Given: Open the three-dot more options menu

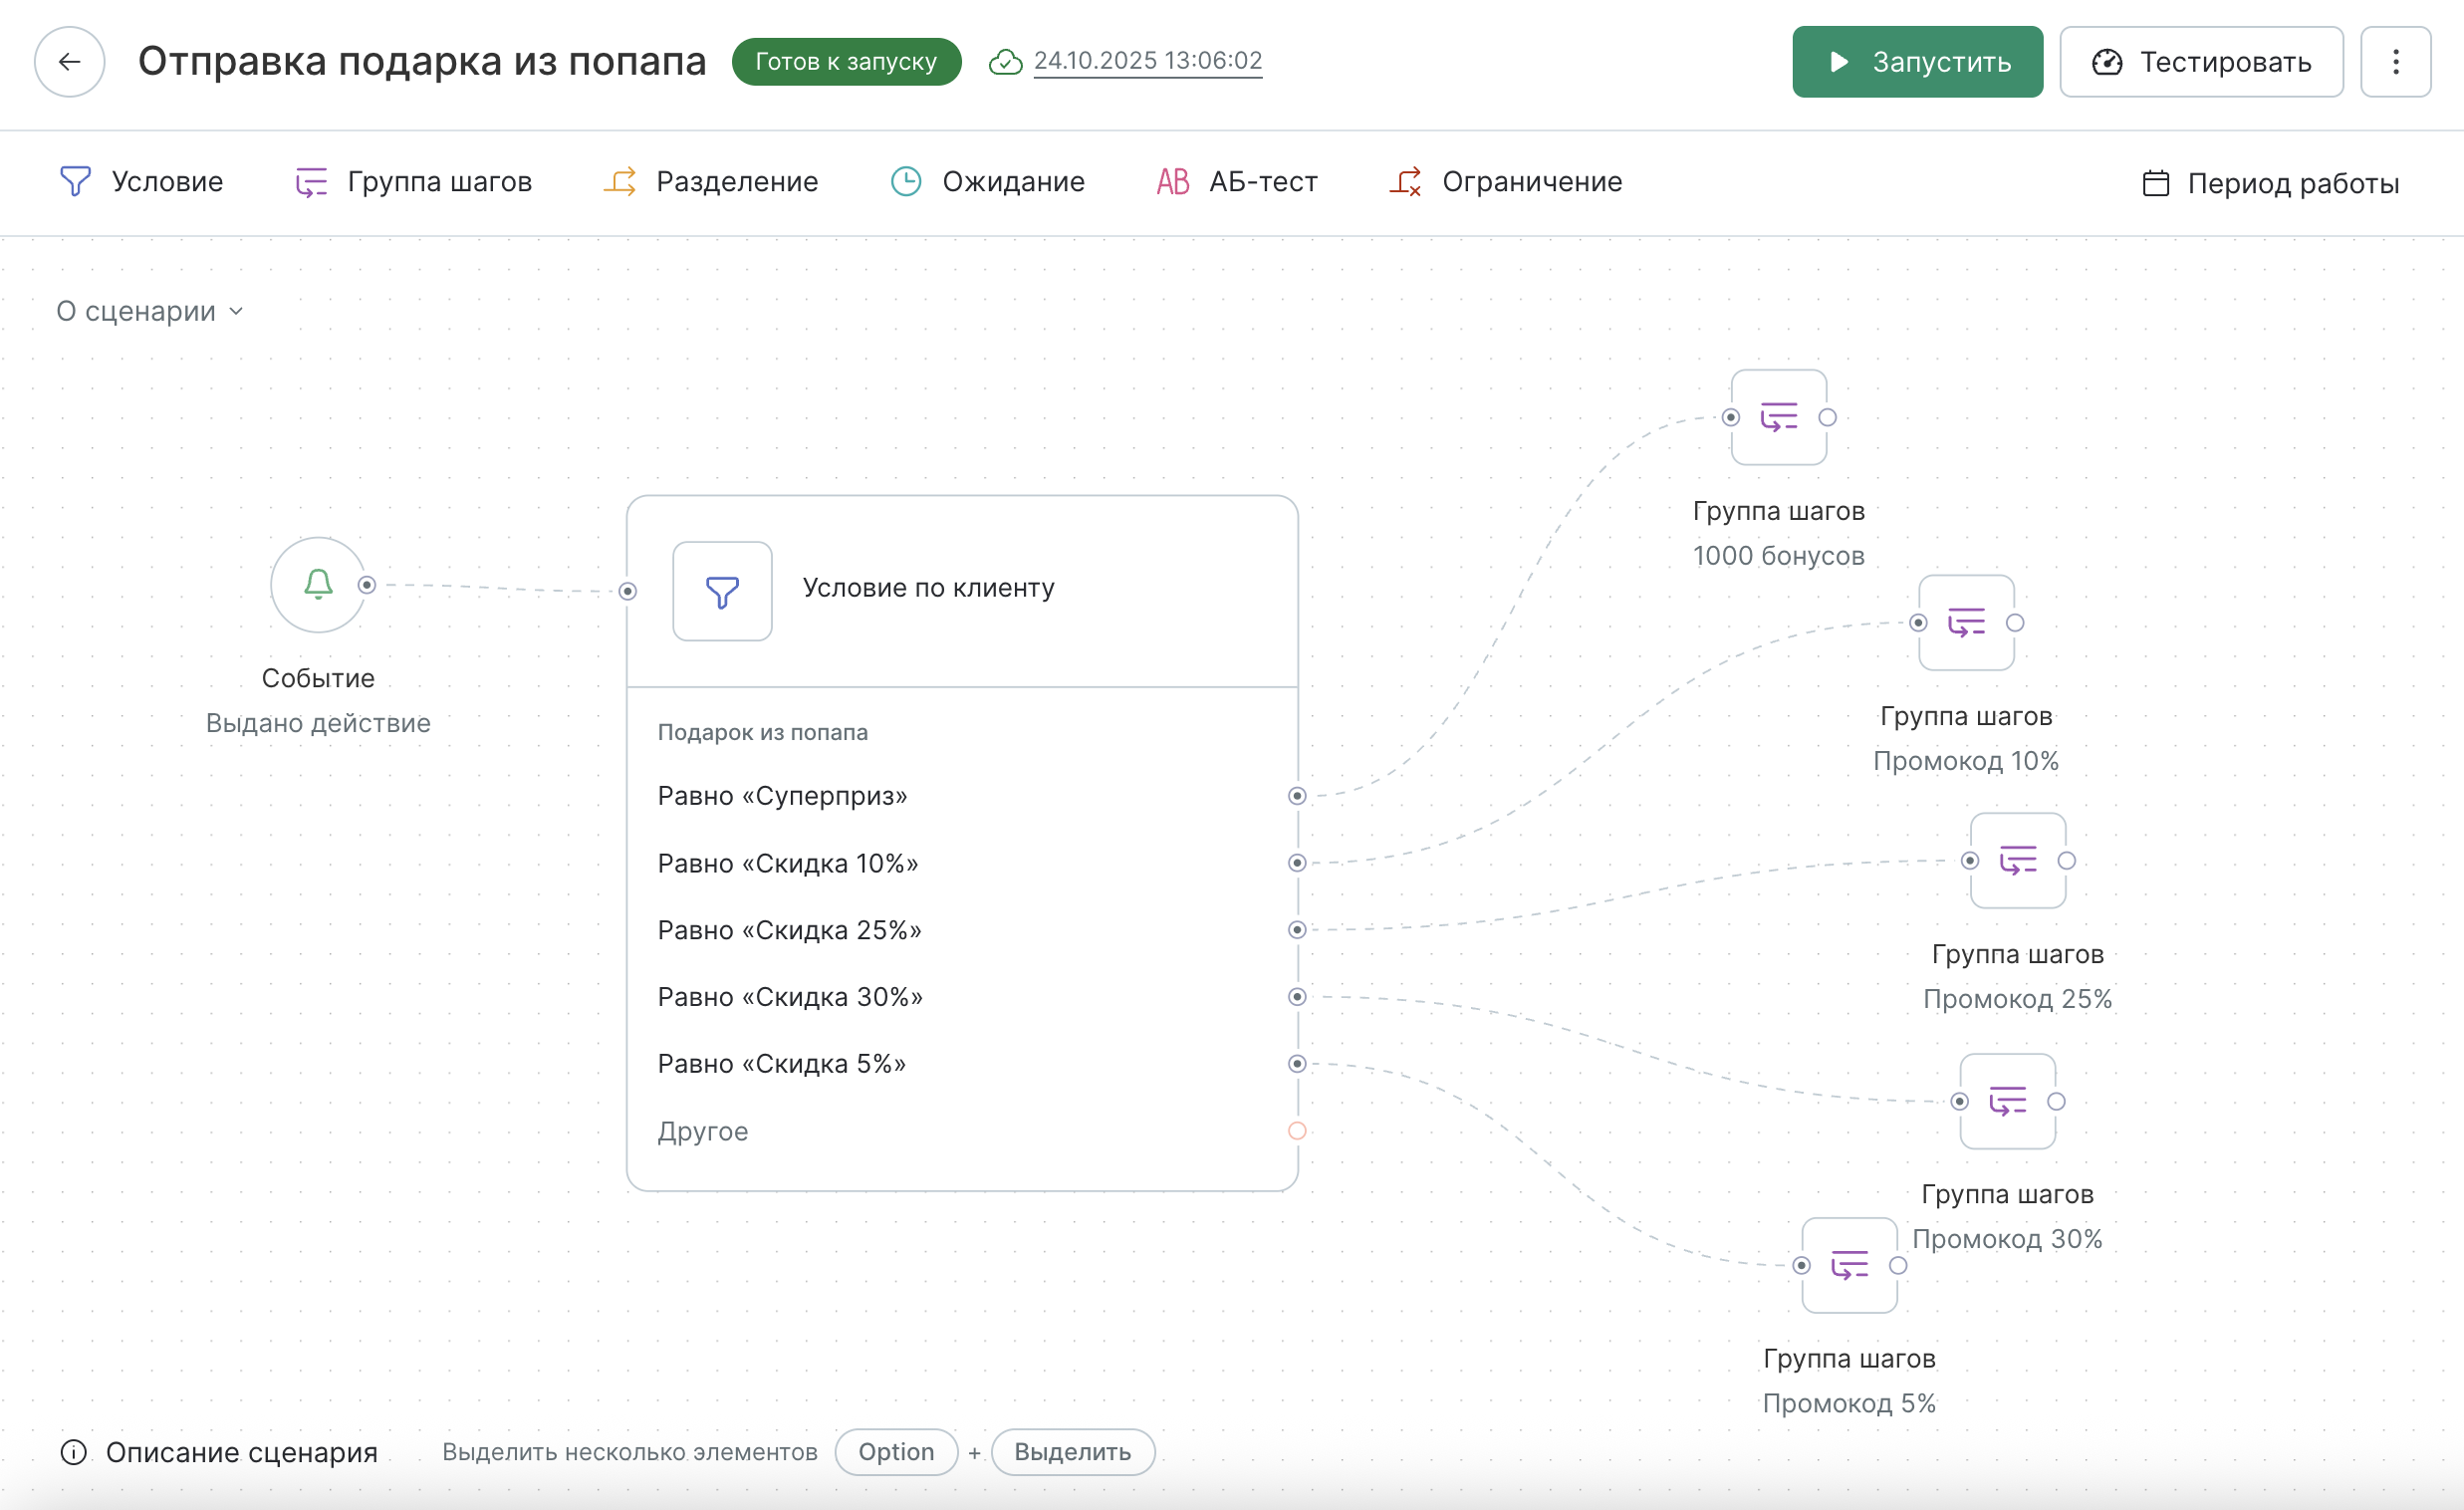Looking at the screenshot, I should coord(2395,62).
